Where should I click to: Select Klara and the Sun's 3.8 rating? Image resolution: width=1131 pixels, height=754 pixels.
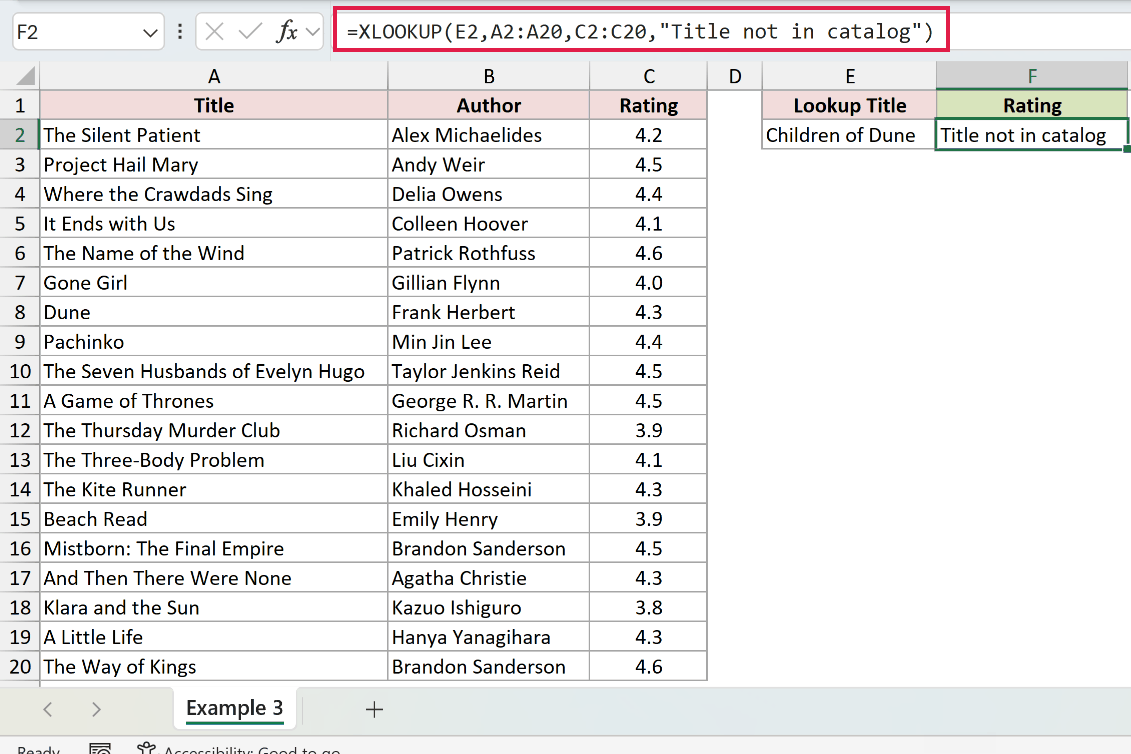pyautogui.click(x=648, y=608)
